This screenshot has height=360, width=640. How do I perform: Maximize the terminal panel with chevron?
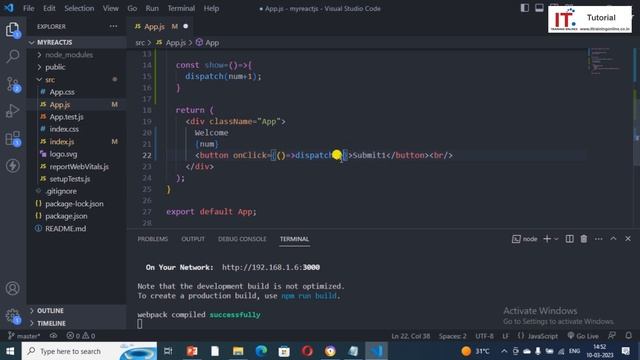613,238
